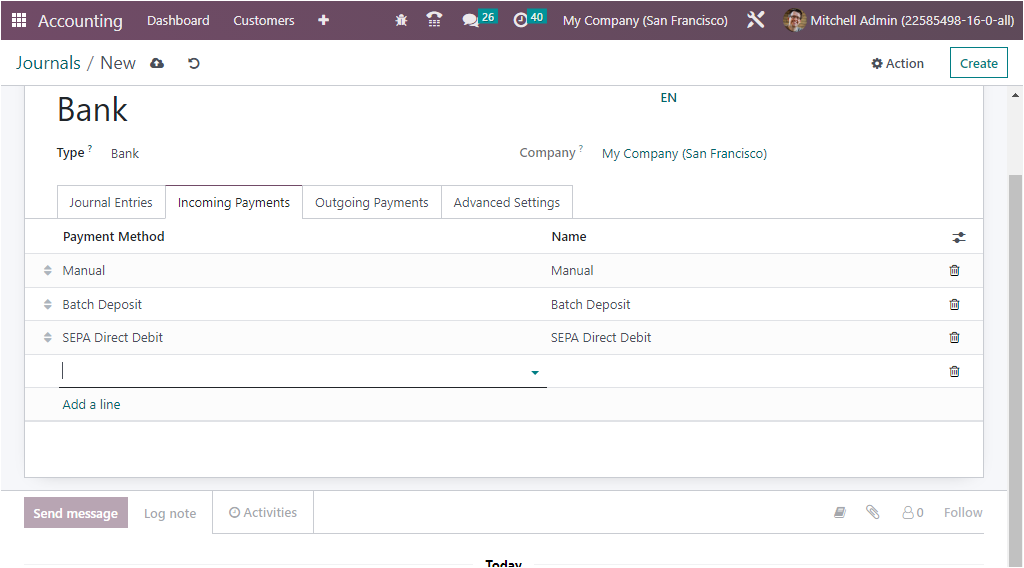Expand the payment method dropdown arrow
Image resolution: width=1024 pixels, height=568 pixels.
coord(535,373)
